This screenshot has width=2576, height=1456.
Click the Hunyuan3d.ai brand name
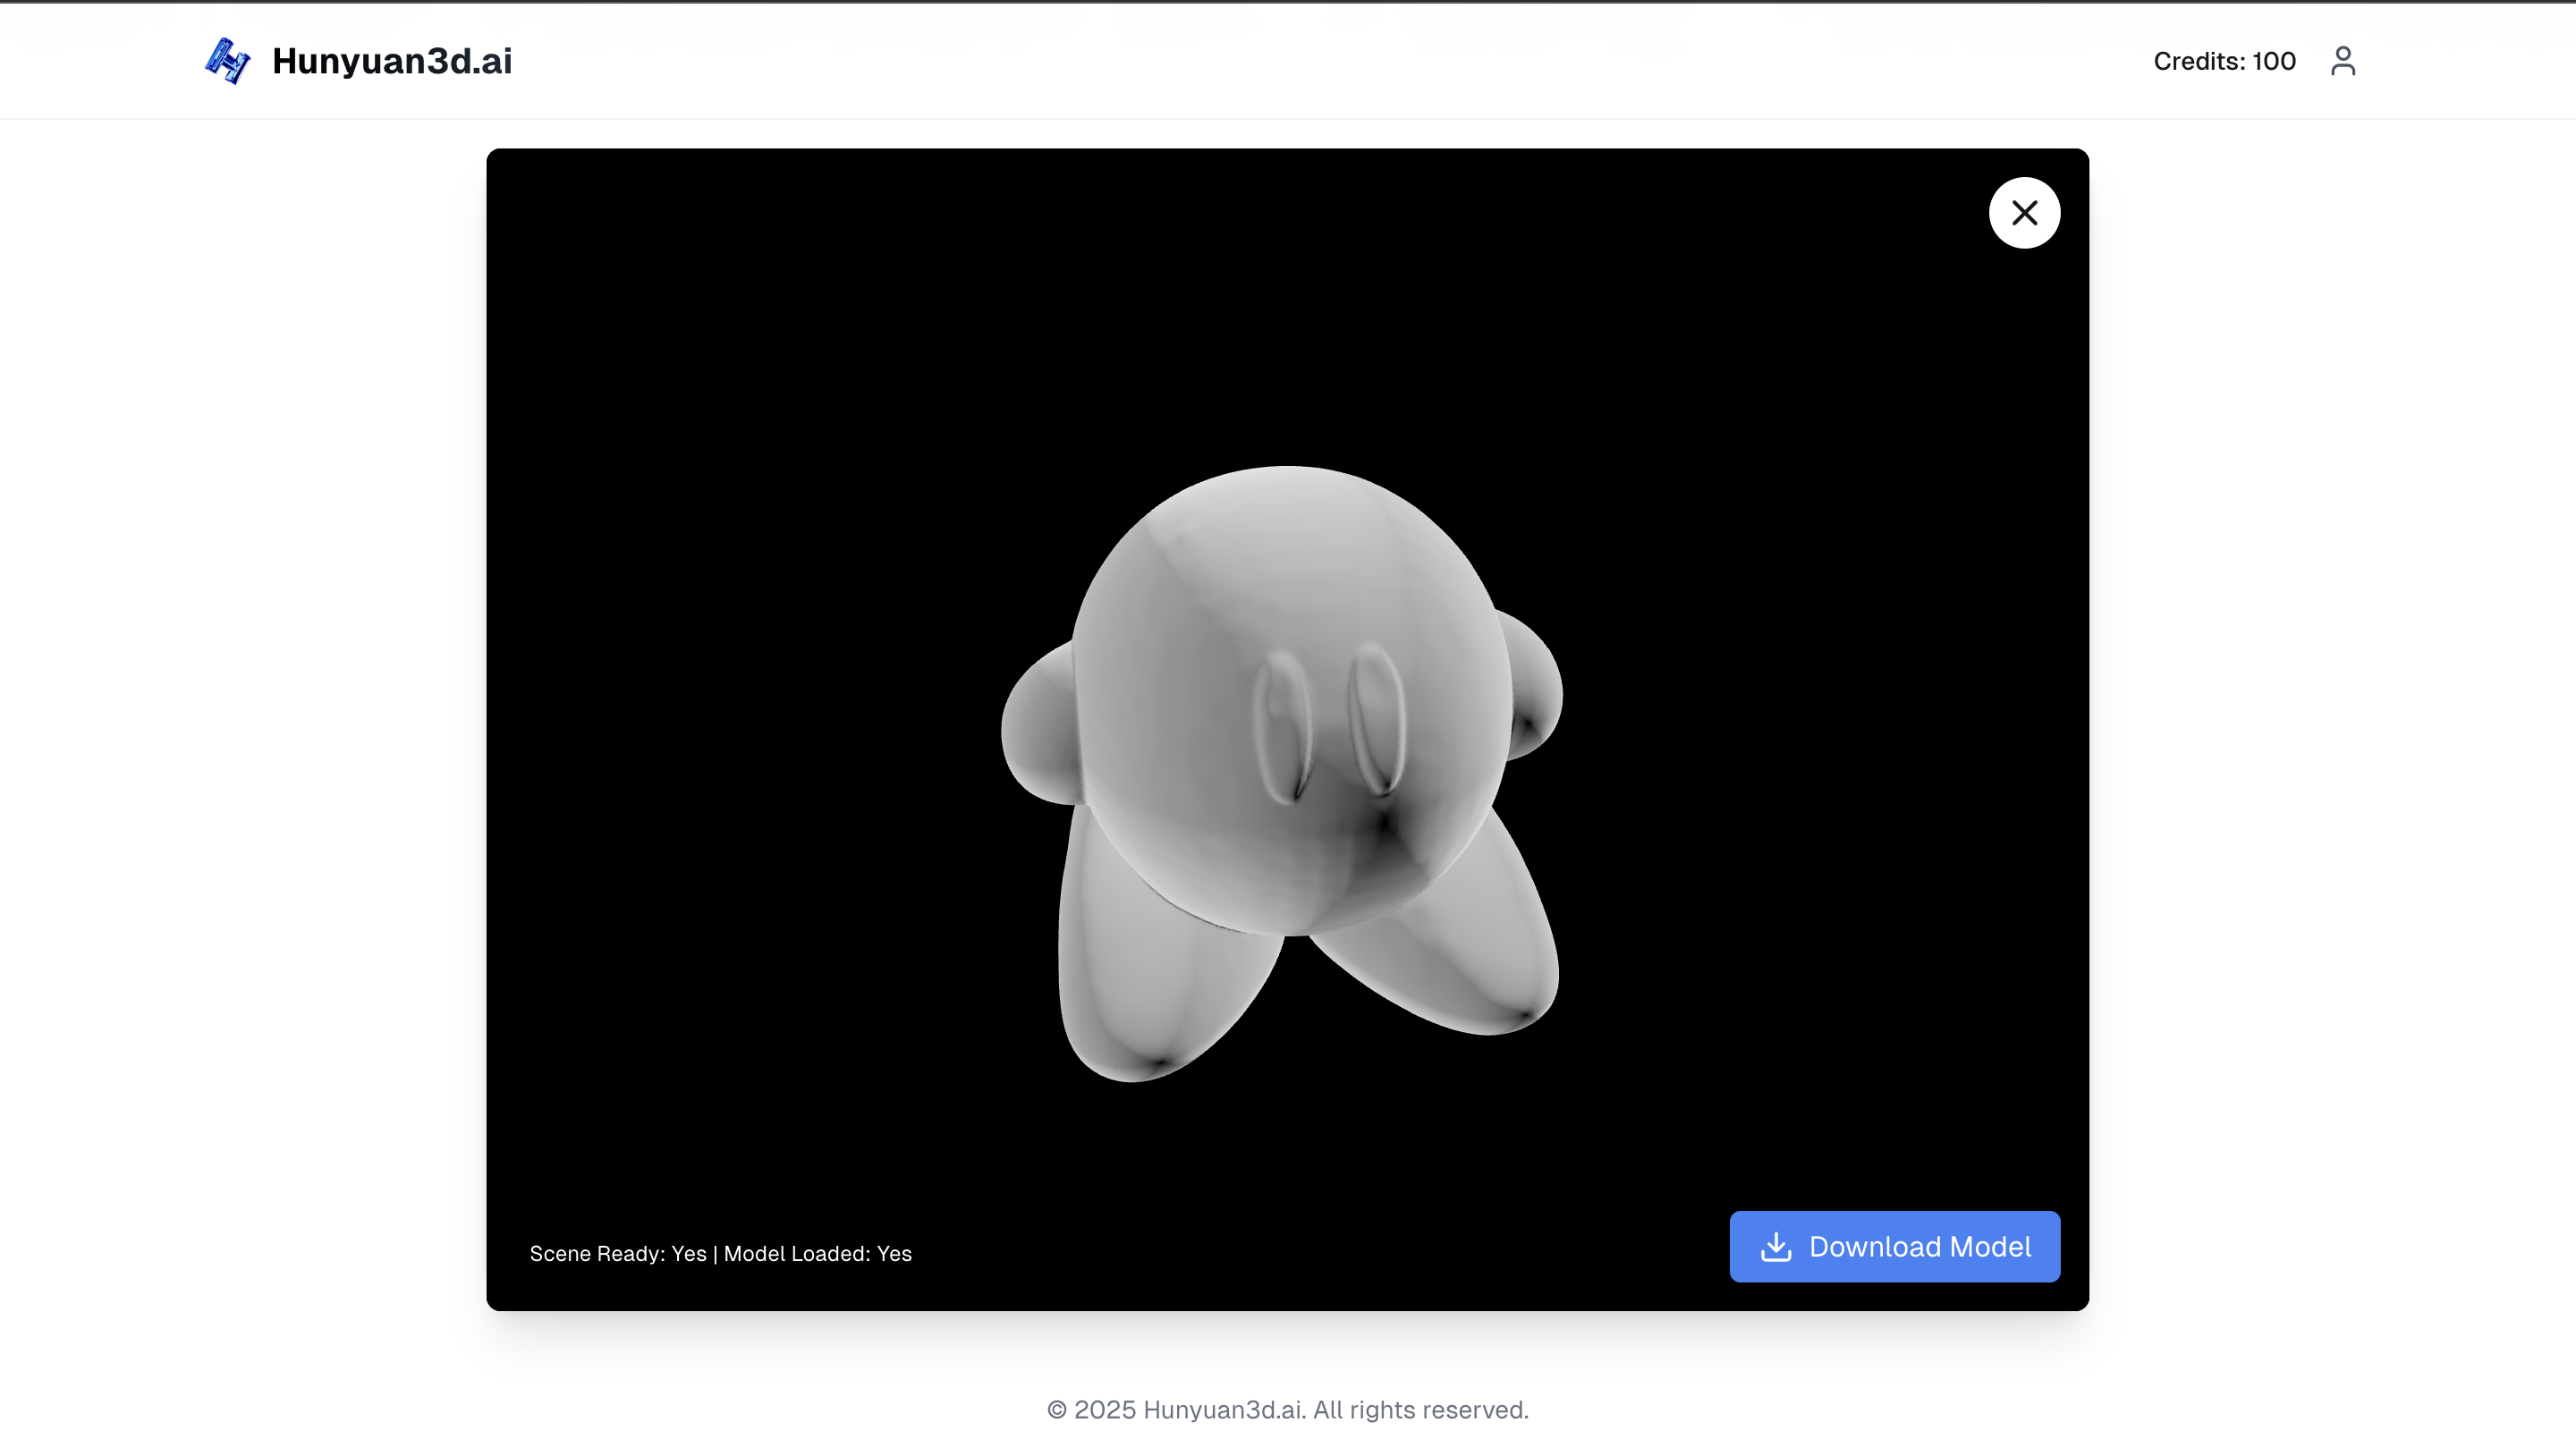click(392, 61)
